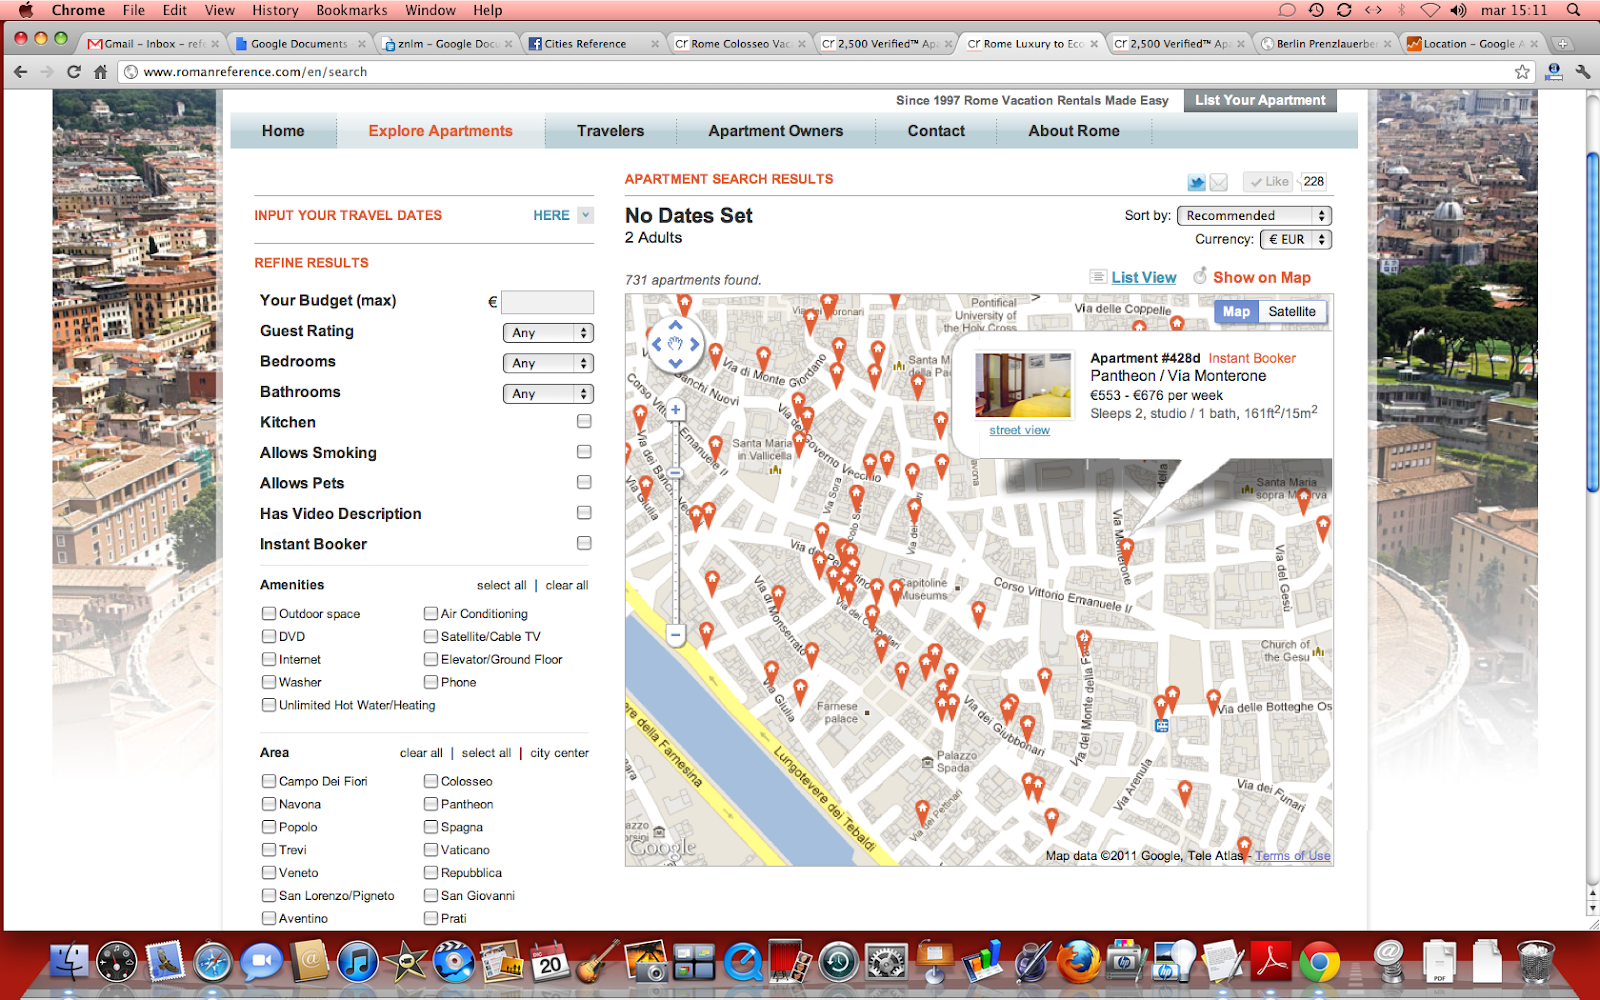Image resolution: width=1600 pixels, height=1000 pixels.
Task: Click the bookmark star in the address bar
Action: (1521, 72)
